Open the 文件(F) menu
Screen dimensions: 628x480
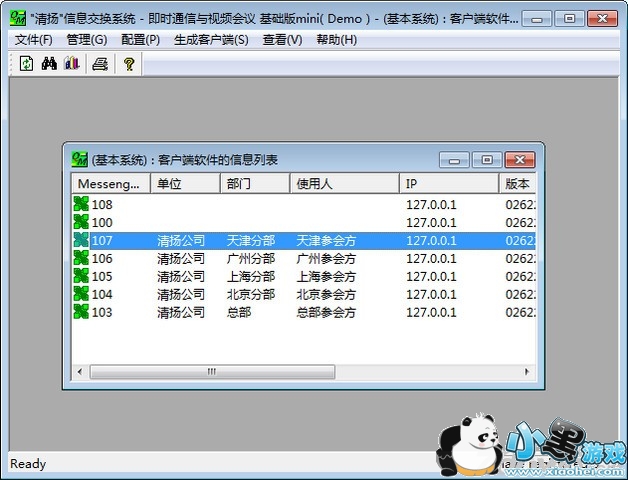(x=34, y=40)
